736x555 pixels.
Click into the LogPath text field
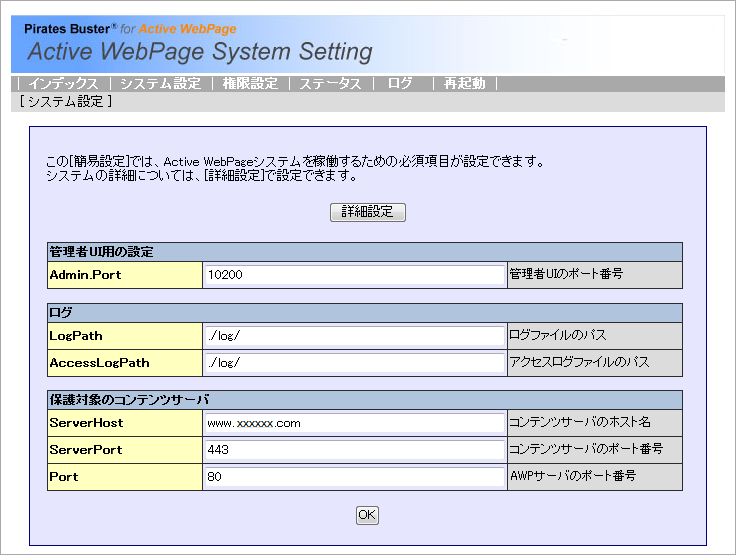tap(355, 335)
